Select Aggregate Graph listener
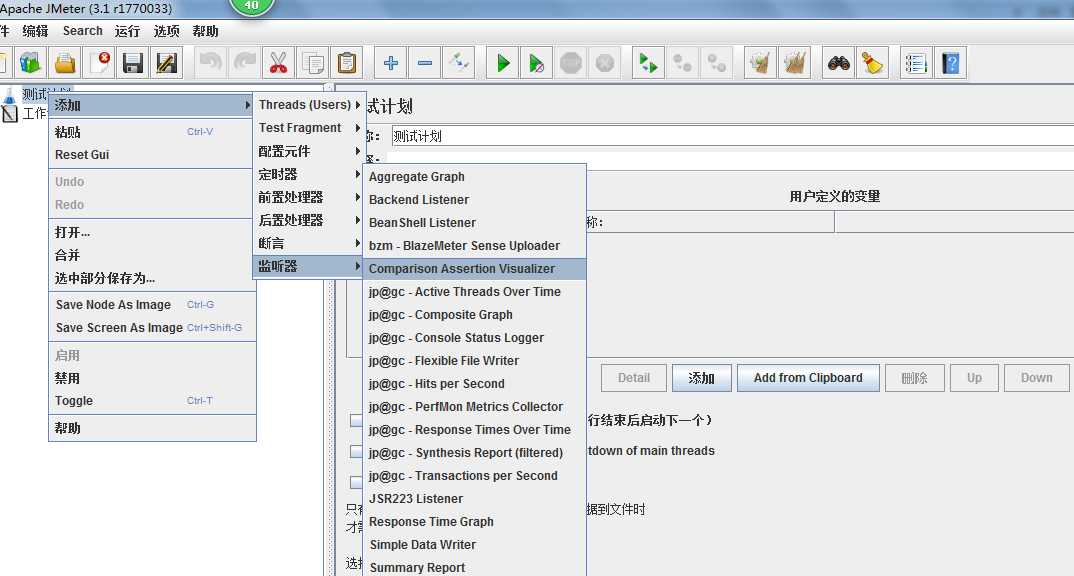 click(474, 177)
